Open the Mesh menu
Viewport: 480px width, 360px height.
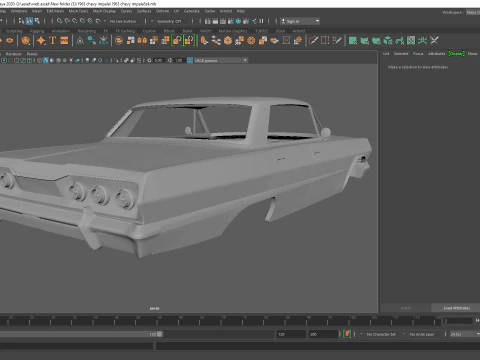[37, 11]
